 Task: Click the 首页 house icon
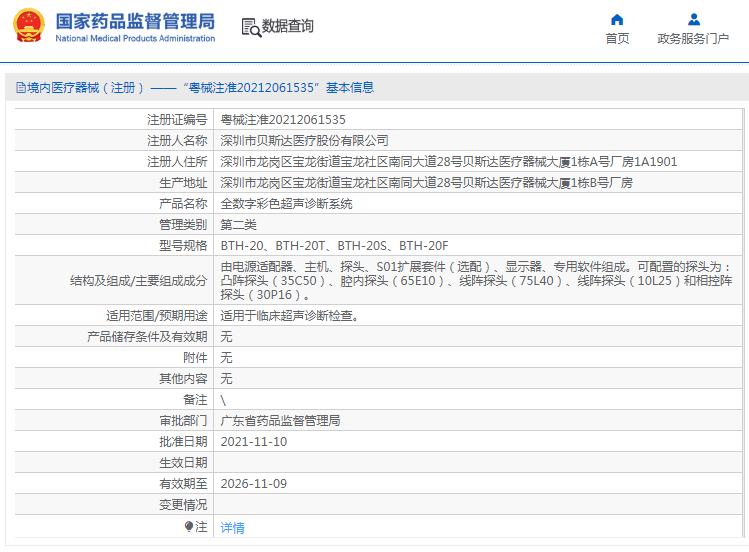pos(617,19)
